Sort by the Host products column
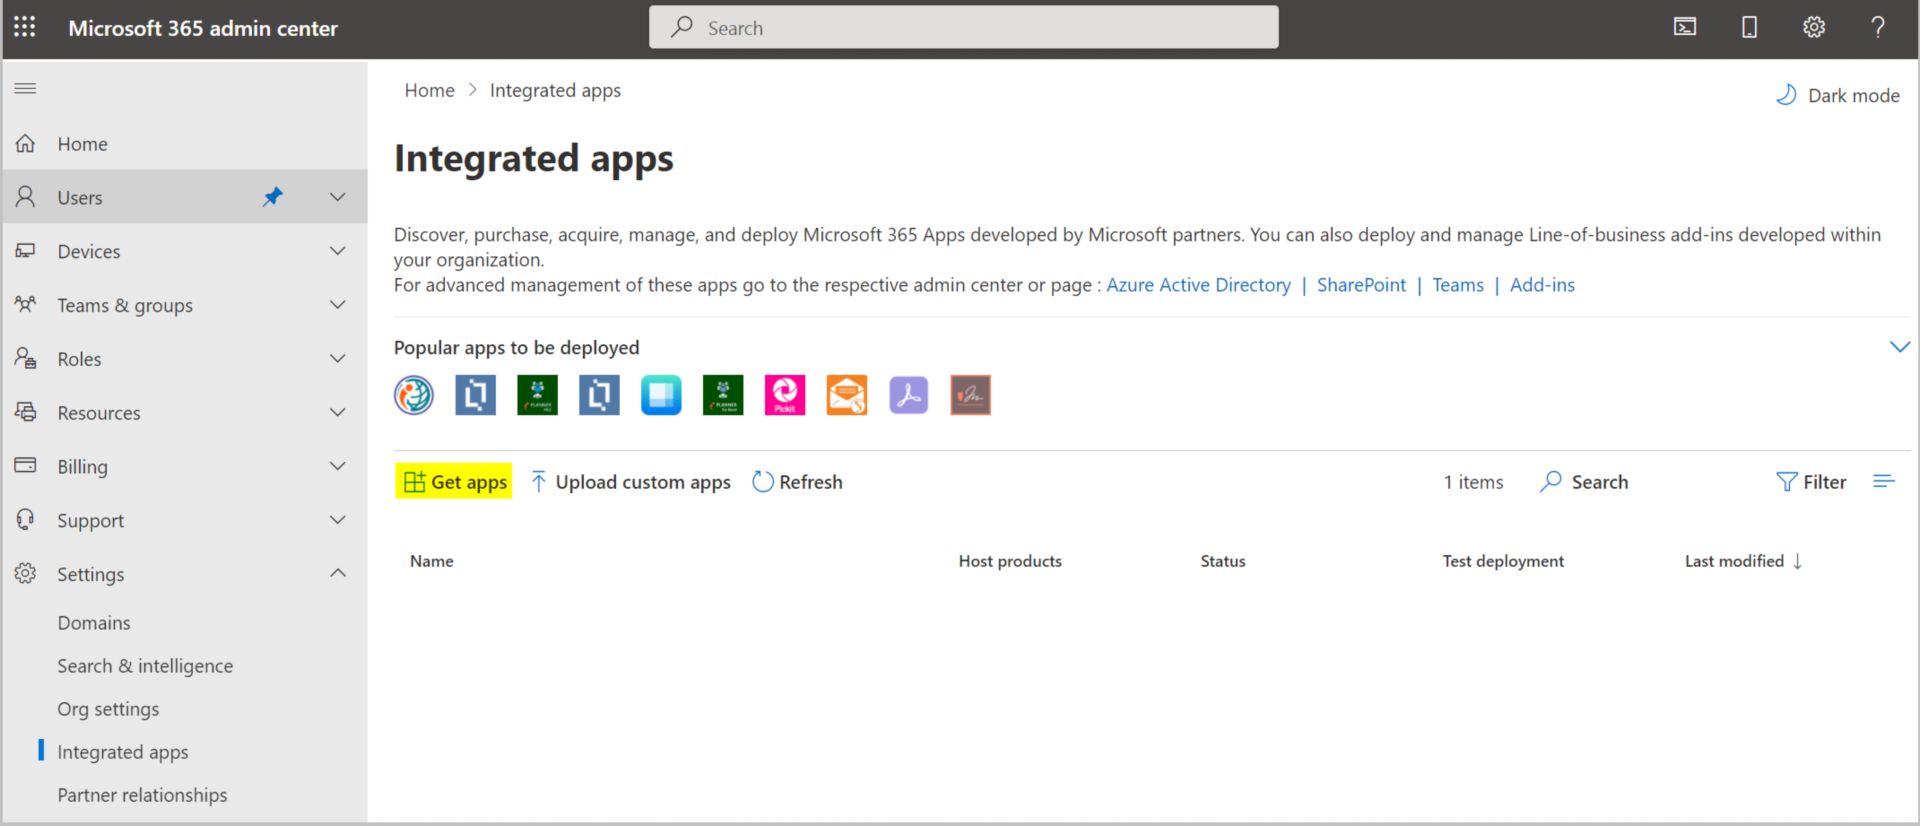Viewport: 1920px width, 826px height. tap(1010, 561)
